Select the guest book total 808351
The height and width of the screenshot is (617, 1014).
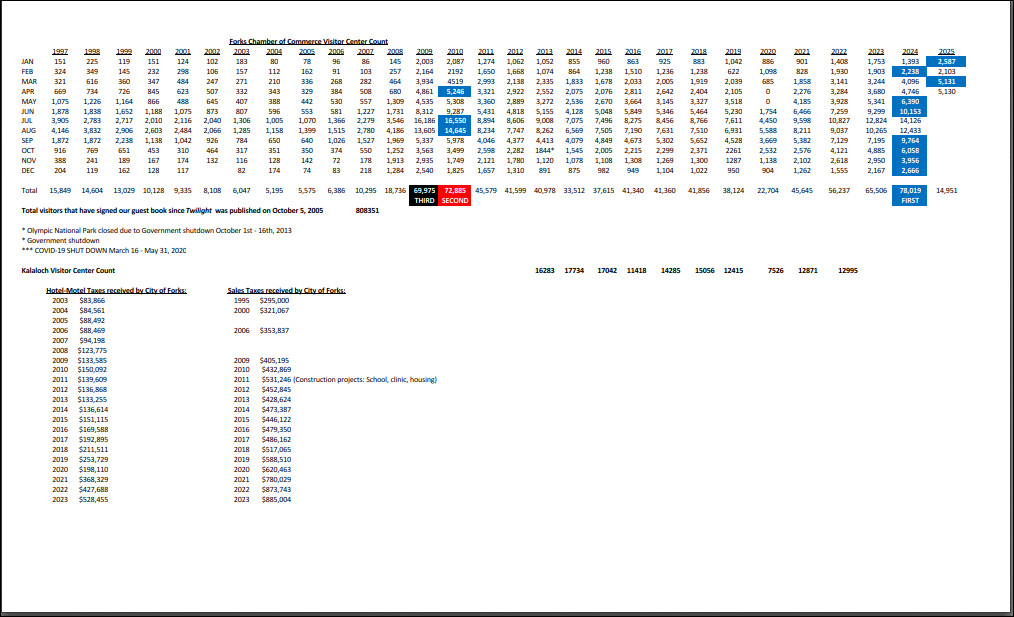[367, 211]
